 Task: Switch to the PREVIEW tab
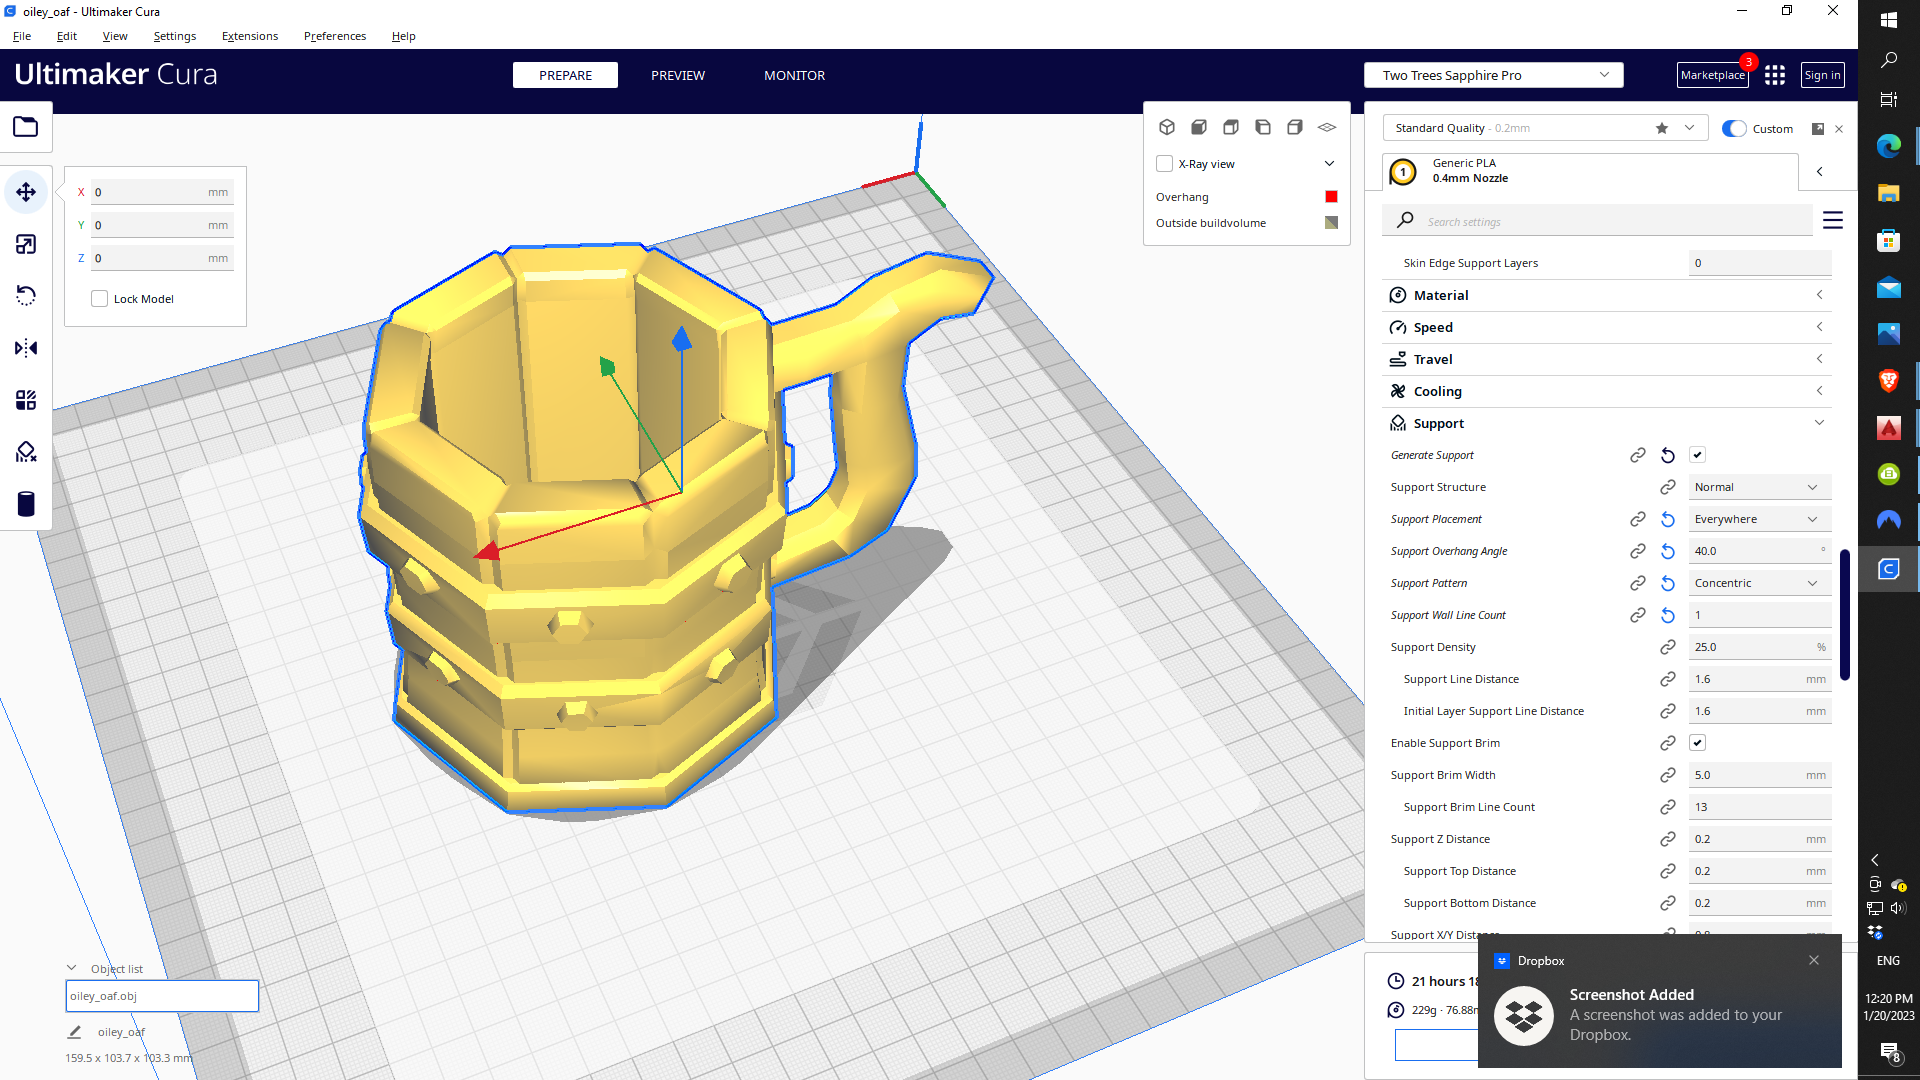(678, 75)
